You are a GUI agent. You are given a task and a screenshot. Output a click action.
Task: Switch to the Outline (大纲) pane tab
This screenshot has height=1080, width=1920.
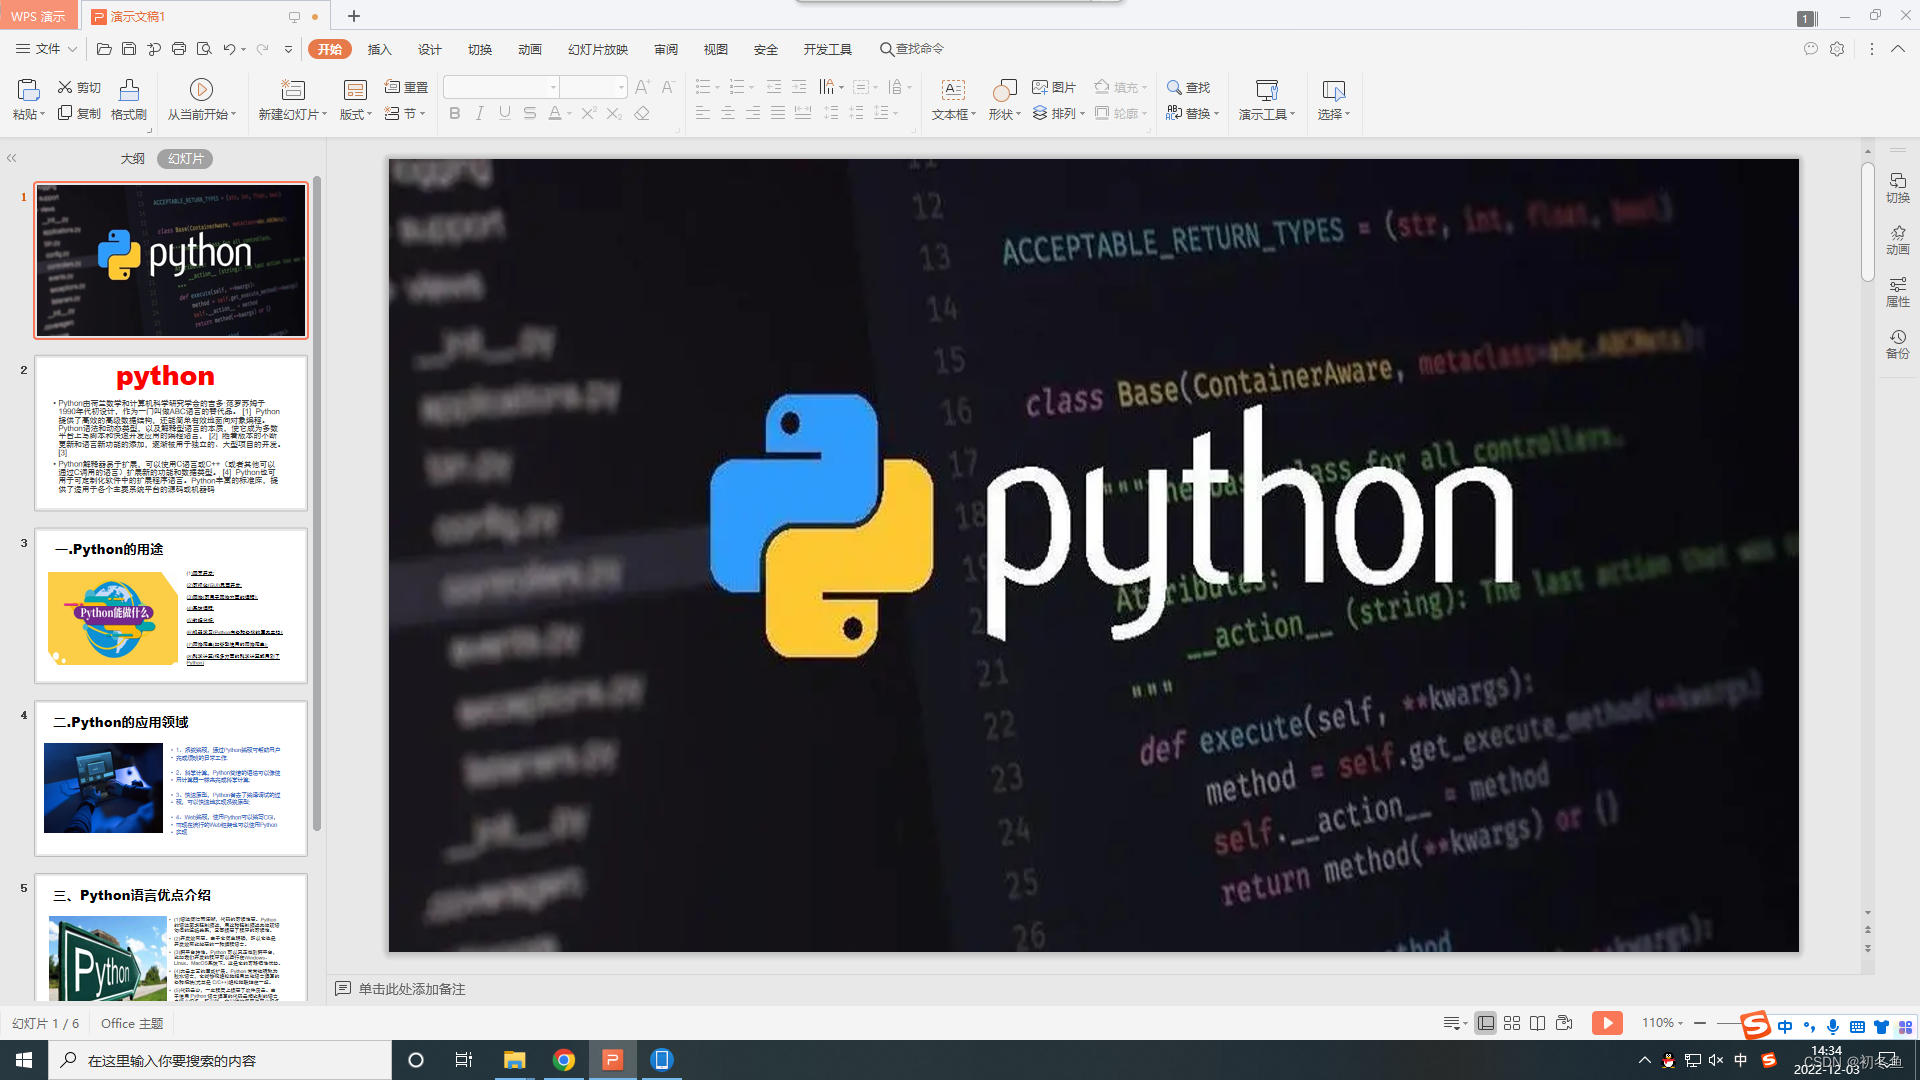coord(132,159)
